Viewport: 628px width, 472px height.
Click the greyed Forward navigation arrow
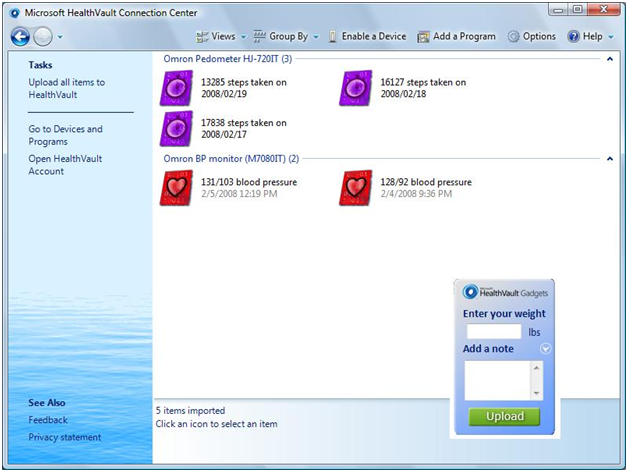[x=43, y=37]
